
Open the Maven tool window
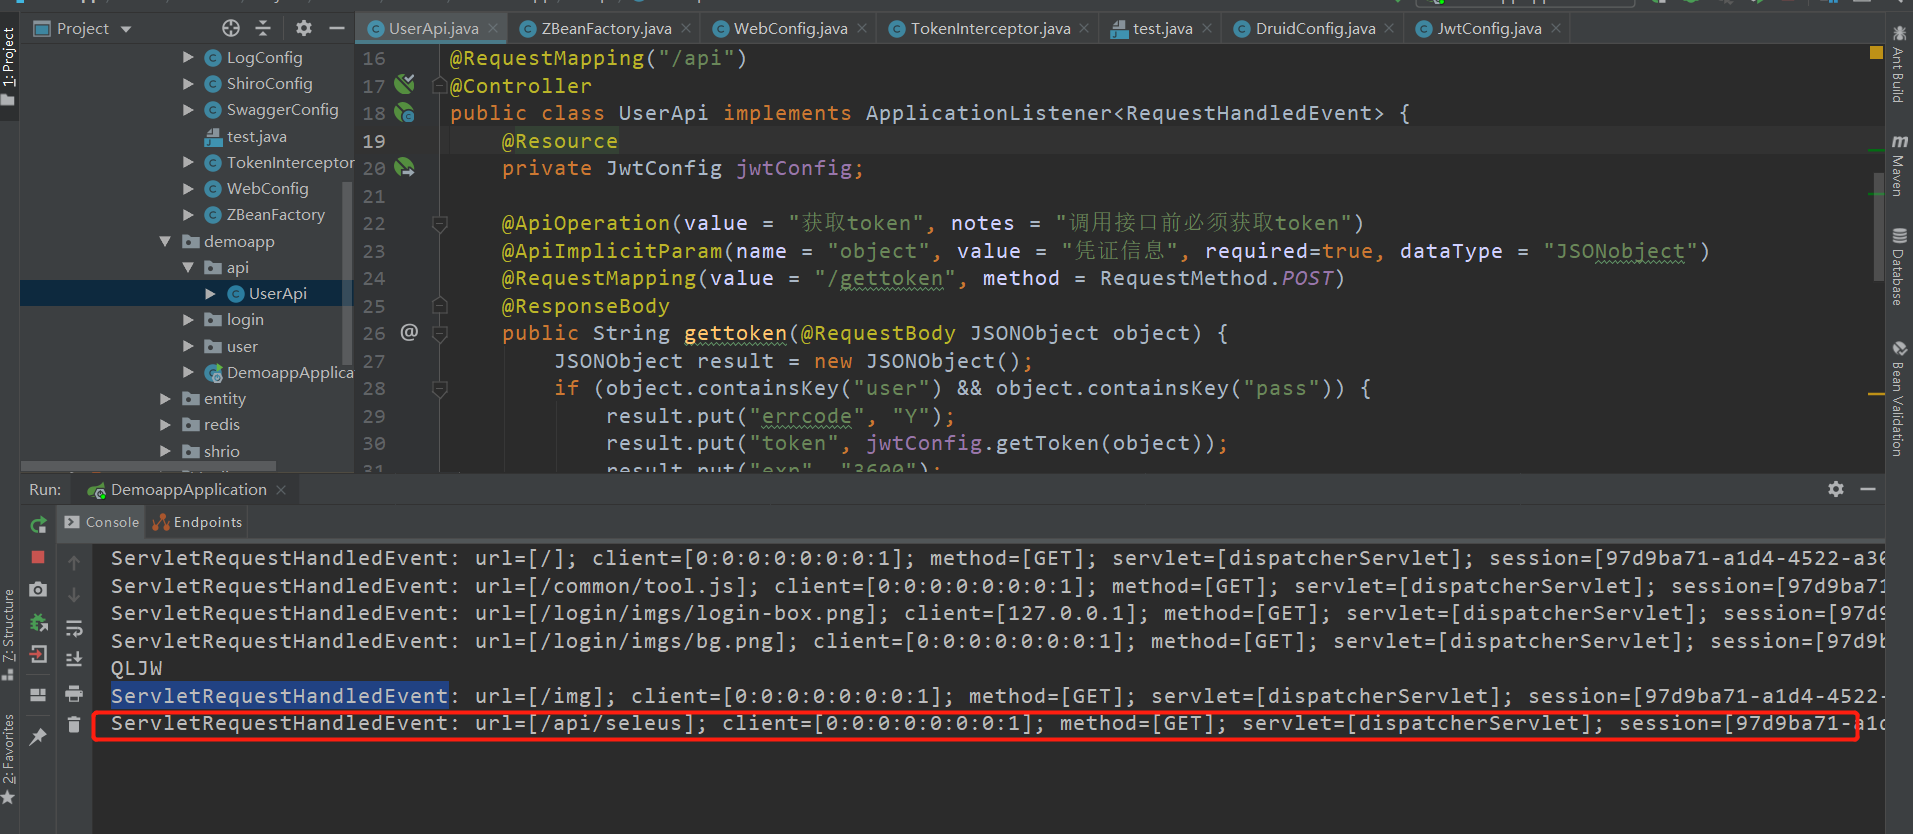[x=1898, y=166]
